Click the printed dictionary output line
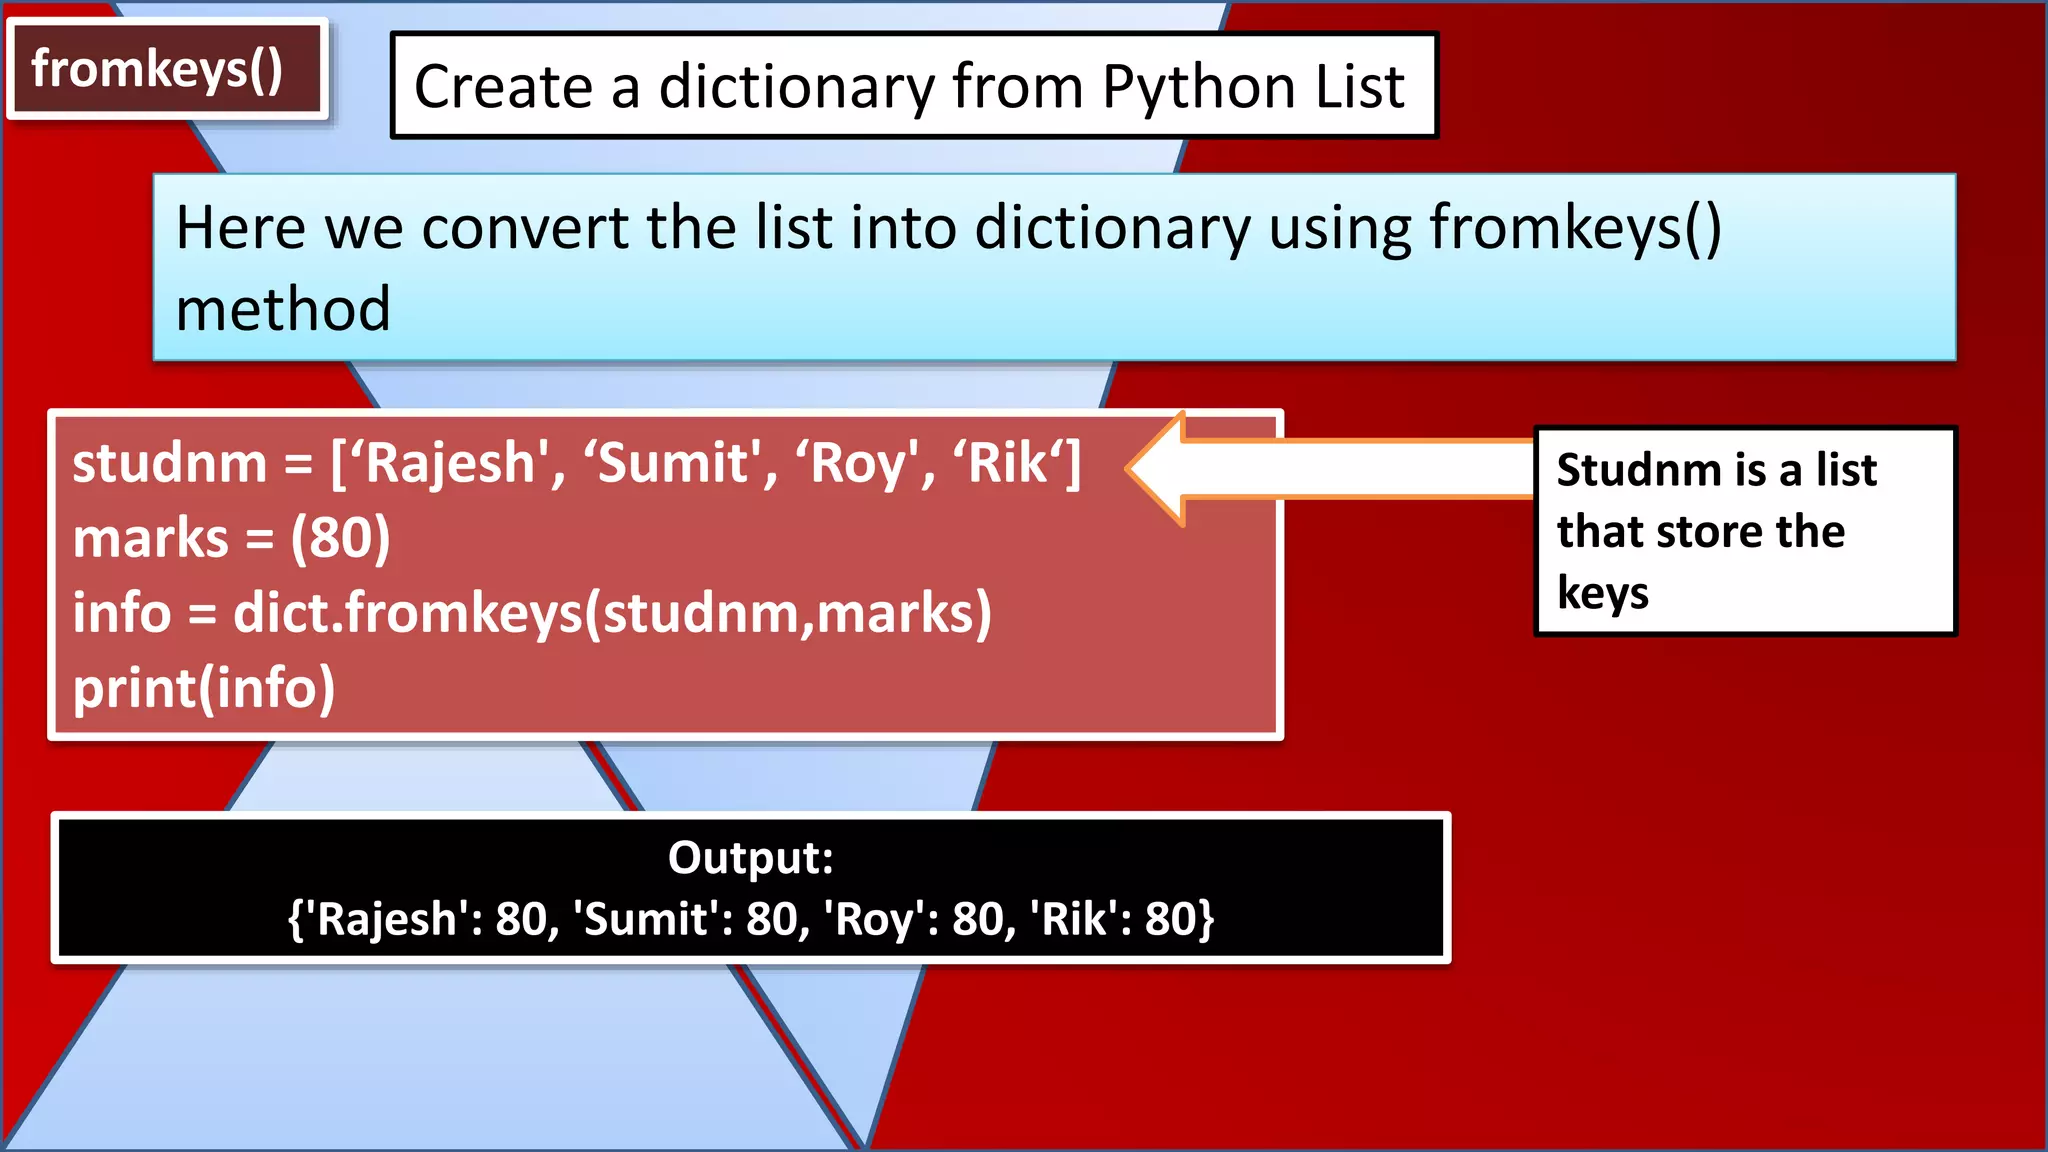 [750, 919]
